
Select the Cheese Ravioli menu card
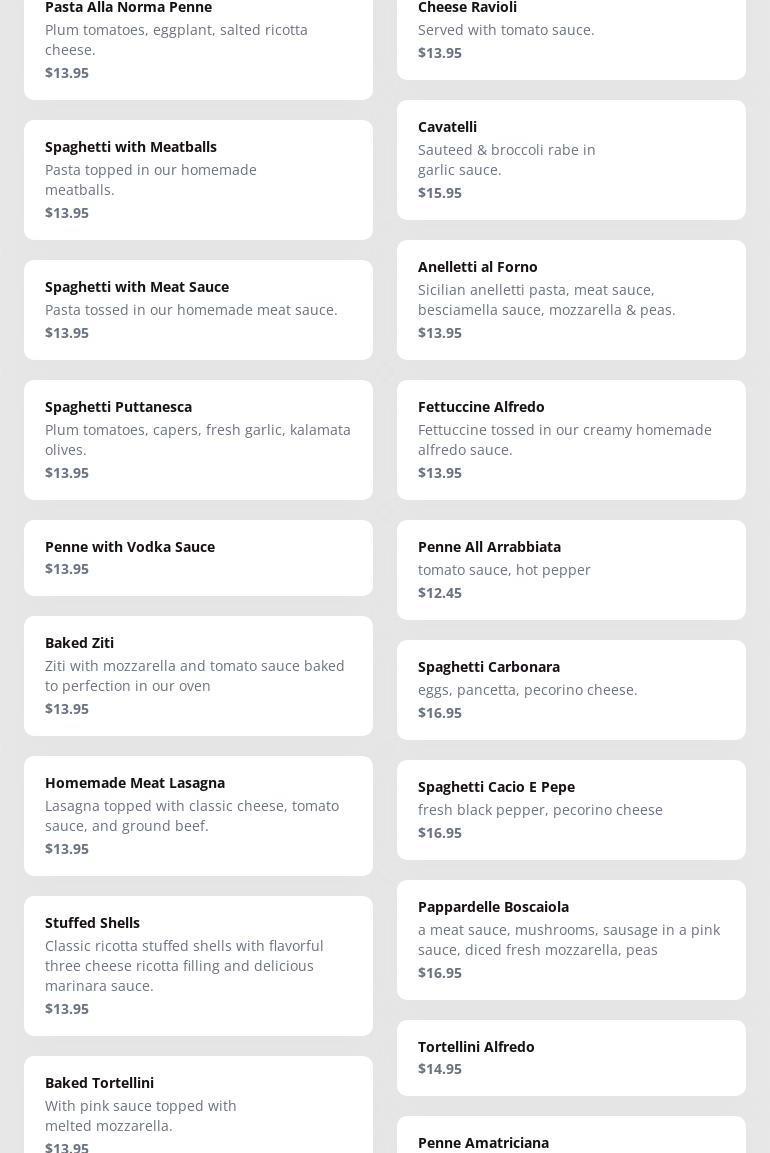coord(571,30)
